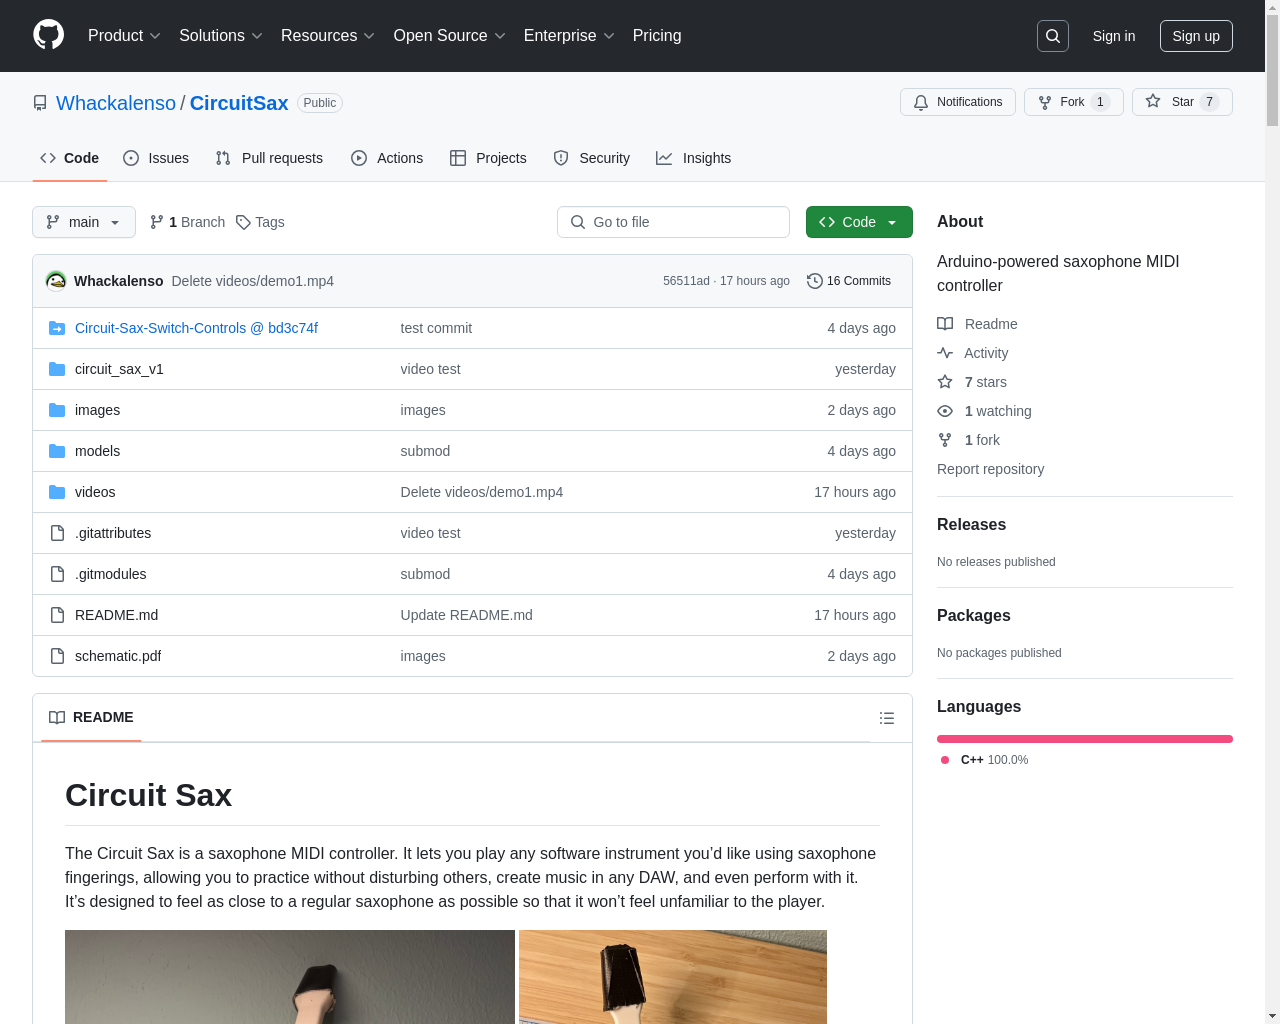Switch to the Actions tab

tap(387, 158)
